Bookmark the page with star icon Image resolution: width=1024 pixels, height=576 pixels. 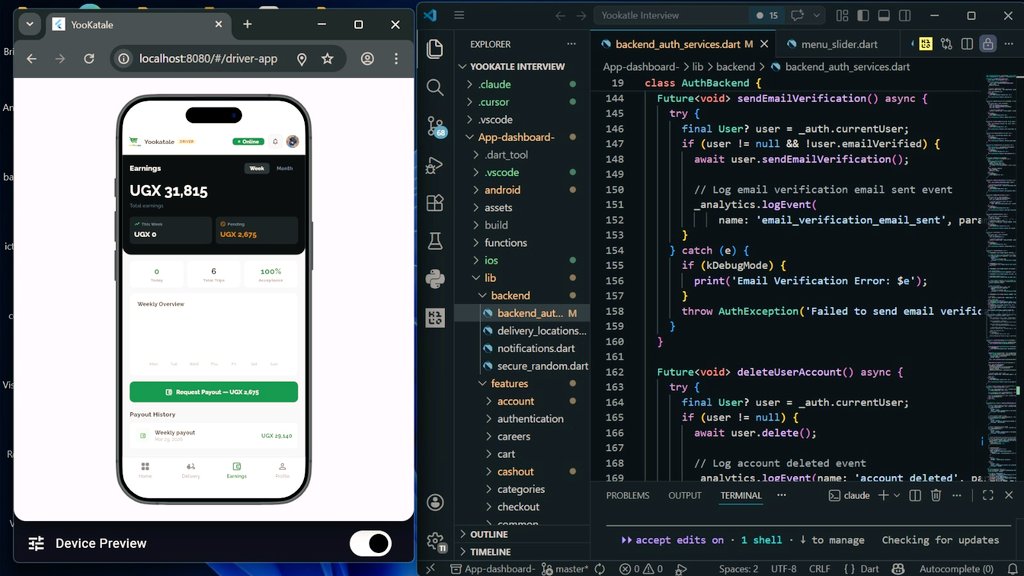coord(327,59)
